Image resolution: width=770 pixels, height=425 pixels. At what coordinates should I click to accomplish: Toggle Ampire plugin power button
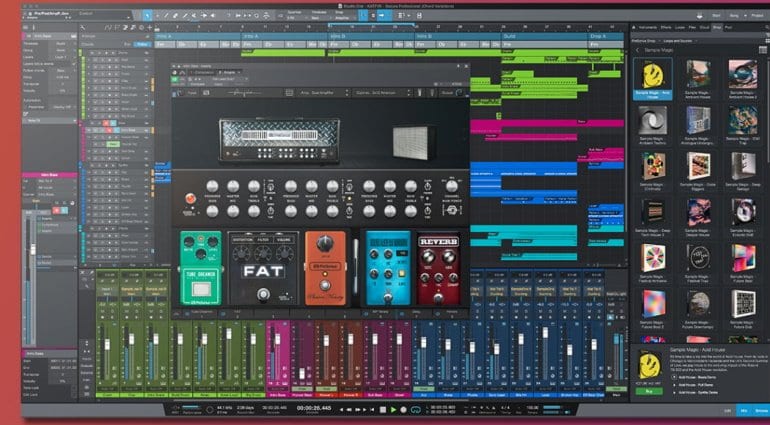(174, 79)
